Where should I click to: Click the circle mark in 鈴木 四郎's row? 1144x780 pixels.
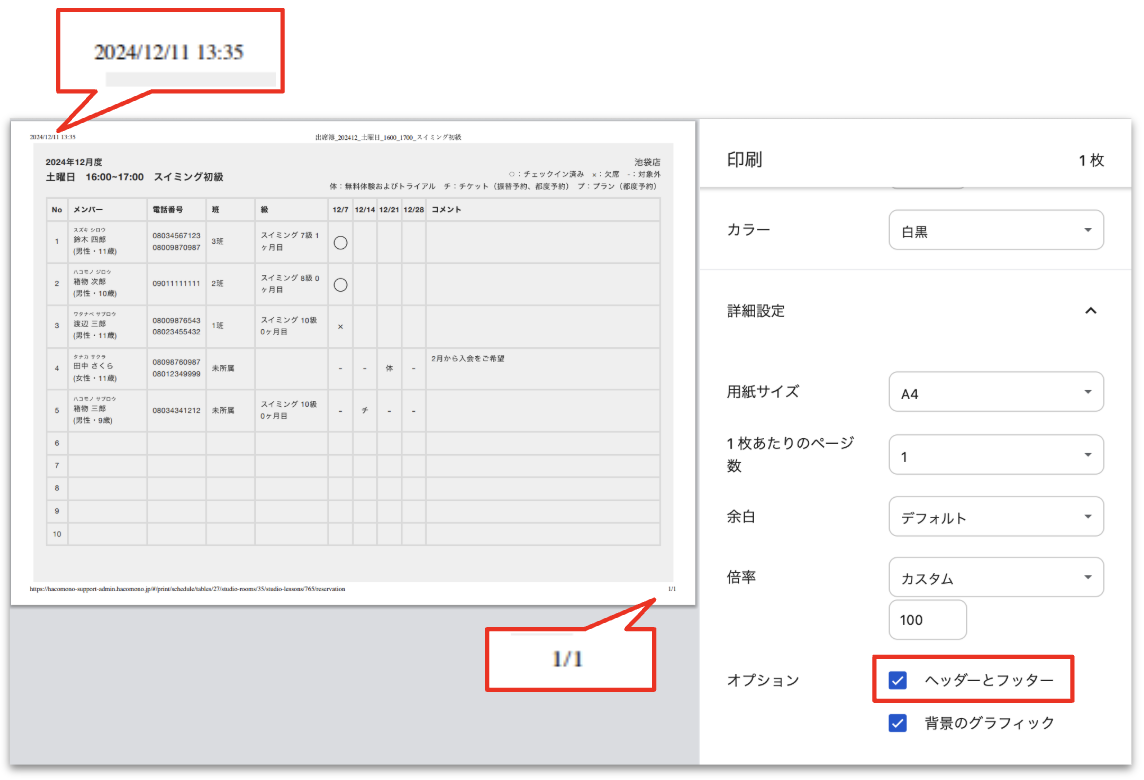coord(340,242)
